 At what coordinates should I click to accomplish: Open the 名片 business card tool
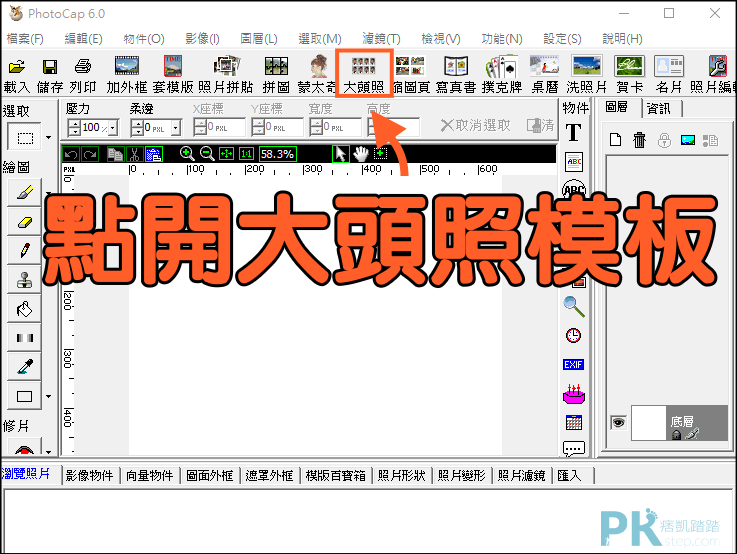point(669,75)
